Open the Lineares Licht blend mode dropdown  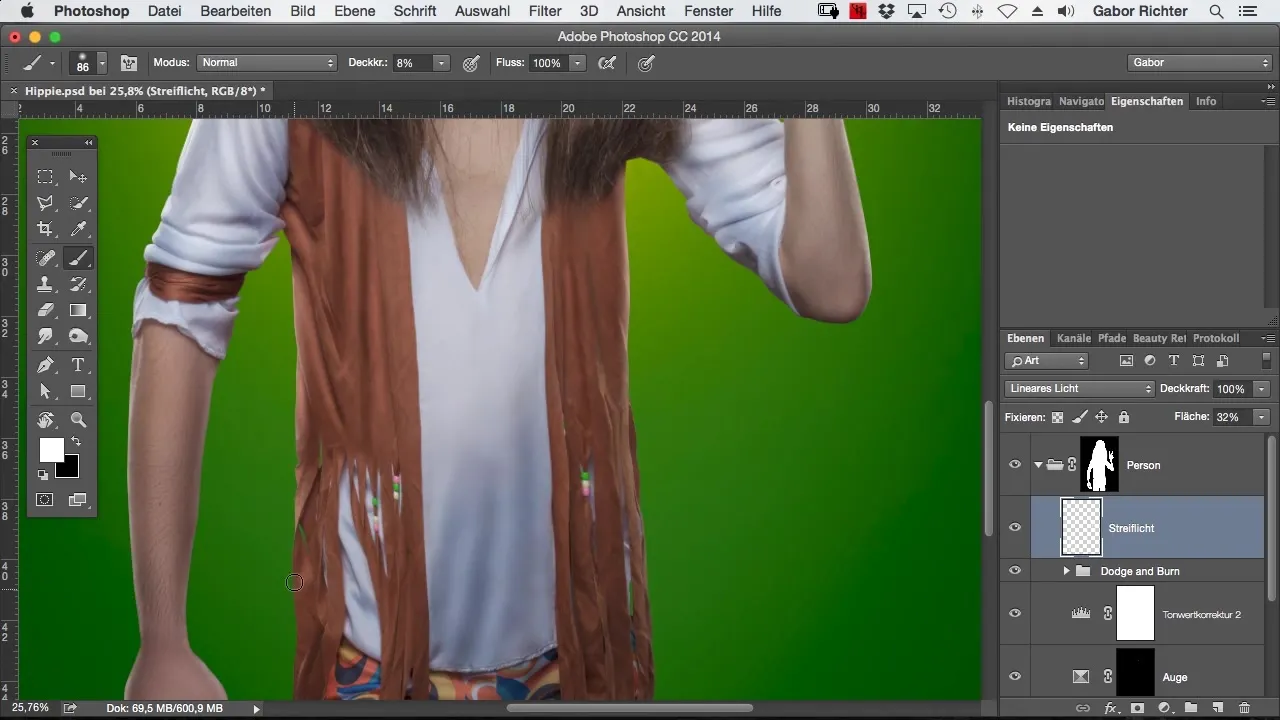(x=1079, y=389)
